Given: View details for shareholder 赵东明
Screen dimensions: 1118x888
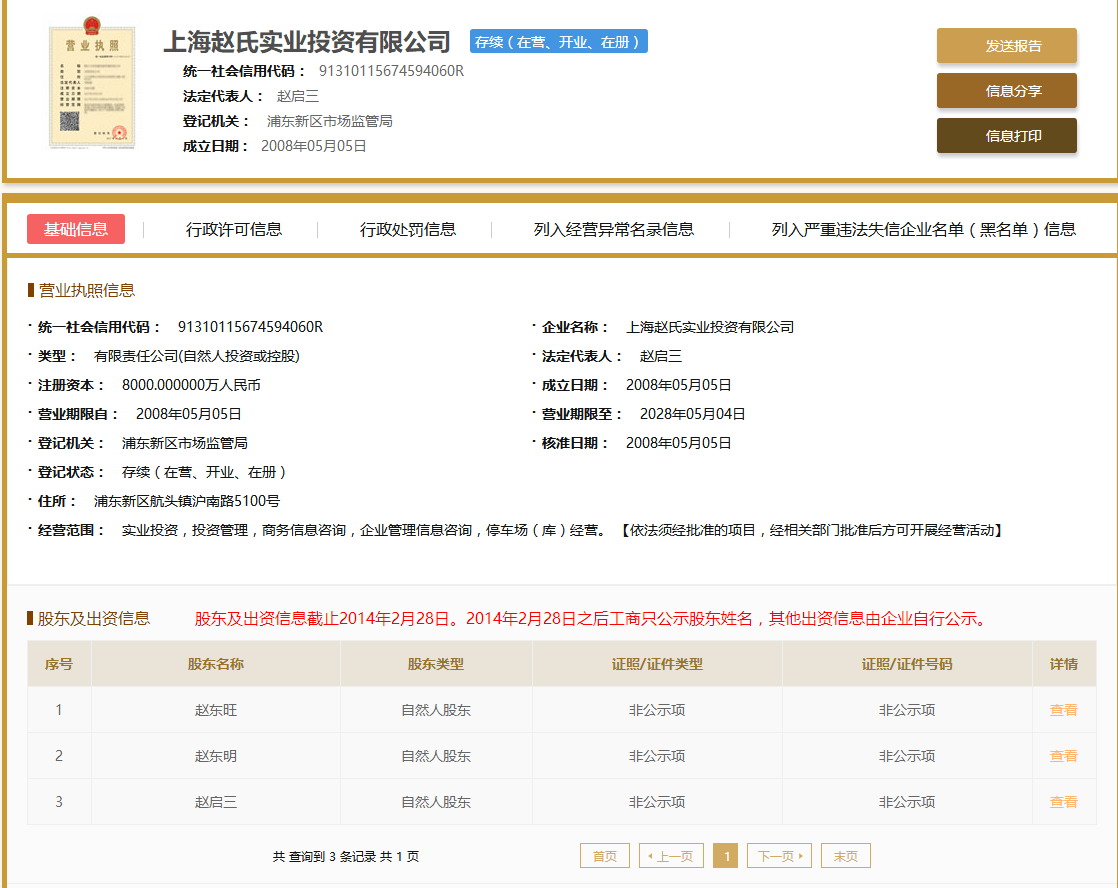Looking at the screenshot, I should (x=1063, y=756).
